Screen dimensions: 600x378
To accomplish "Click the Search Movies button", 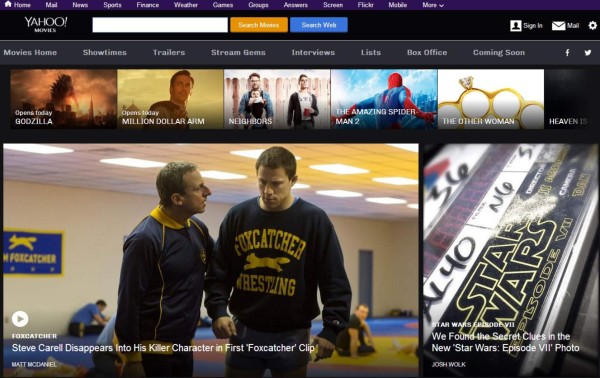I will click(259, 25).
